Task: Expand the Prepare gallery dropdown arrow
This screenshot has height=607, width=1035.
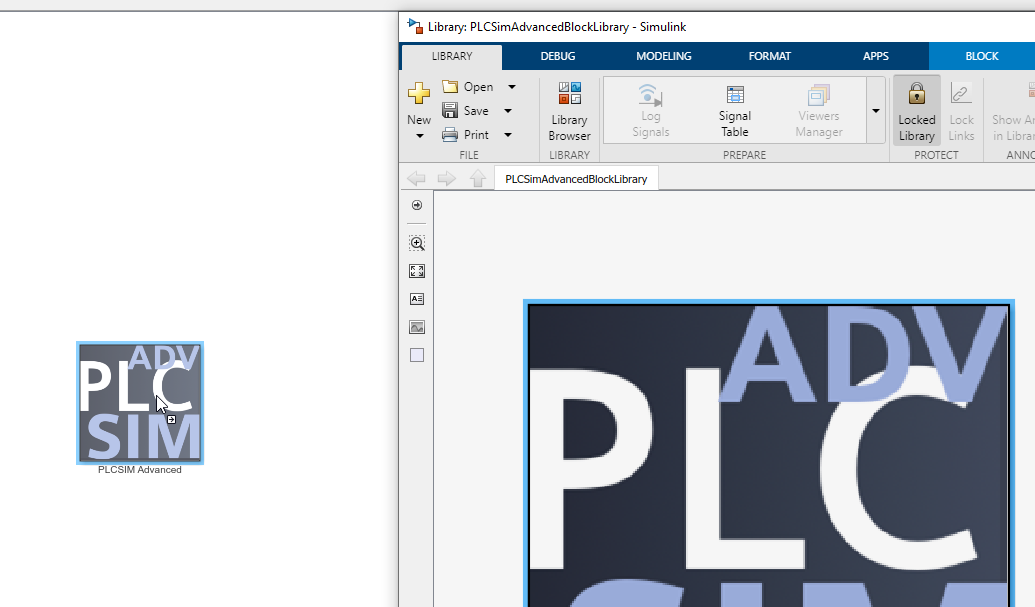Action: pyautogui.click(x=876, y=111)
